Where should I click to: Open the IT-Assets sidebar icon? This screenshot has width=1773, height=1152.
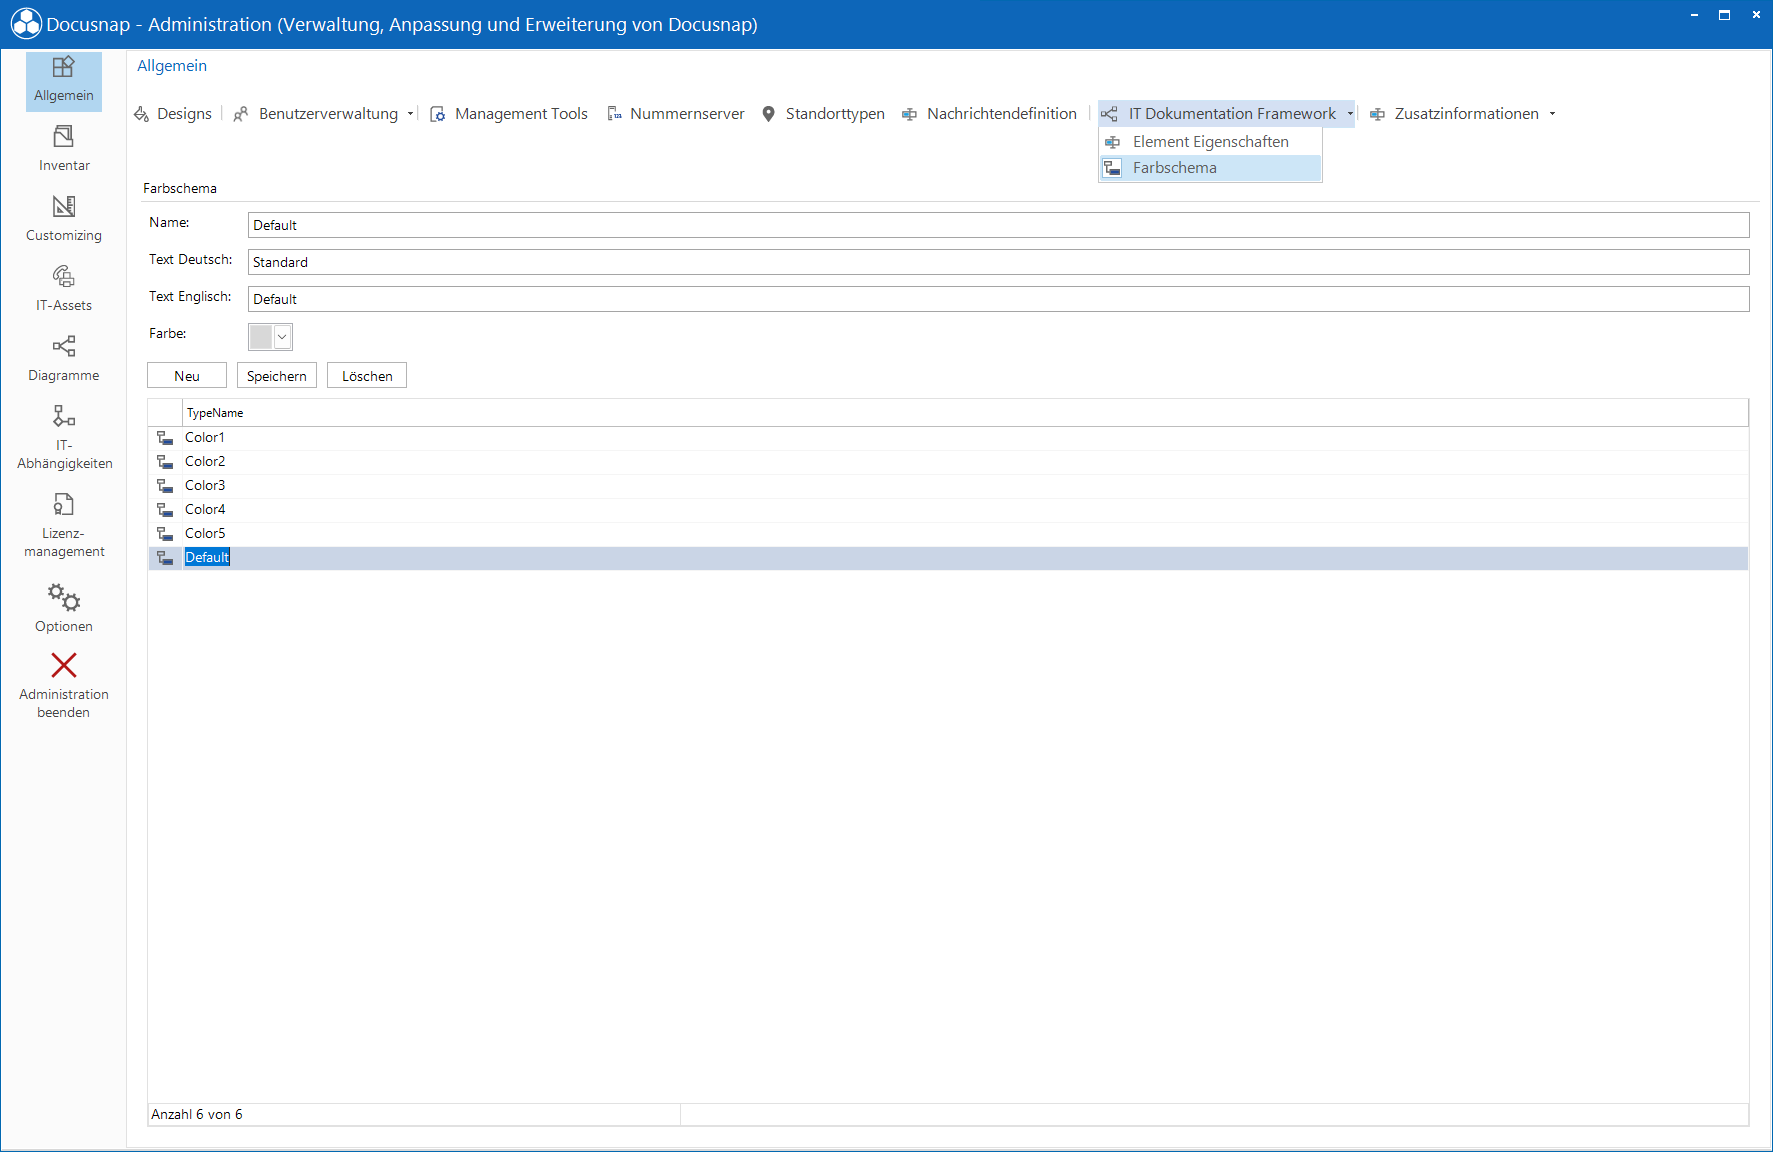[63, 276]
